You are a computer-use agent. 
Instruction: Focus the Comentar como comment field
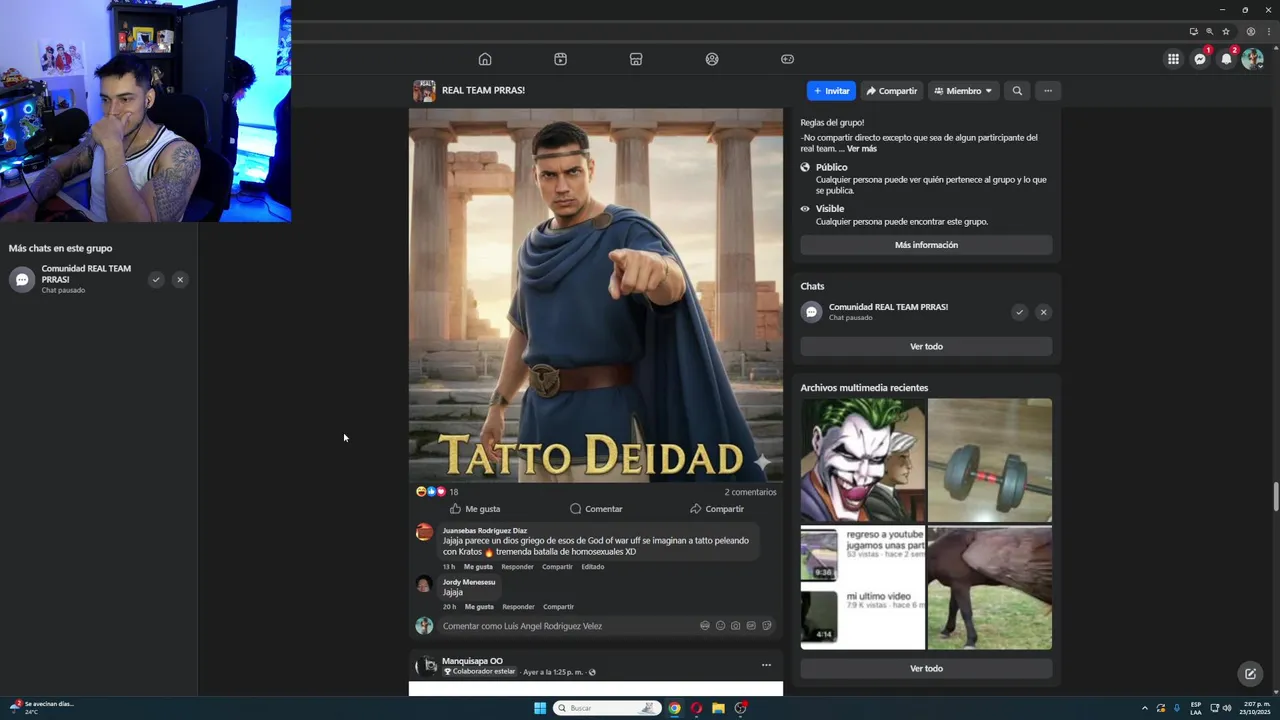tap(567, 626)
